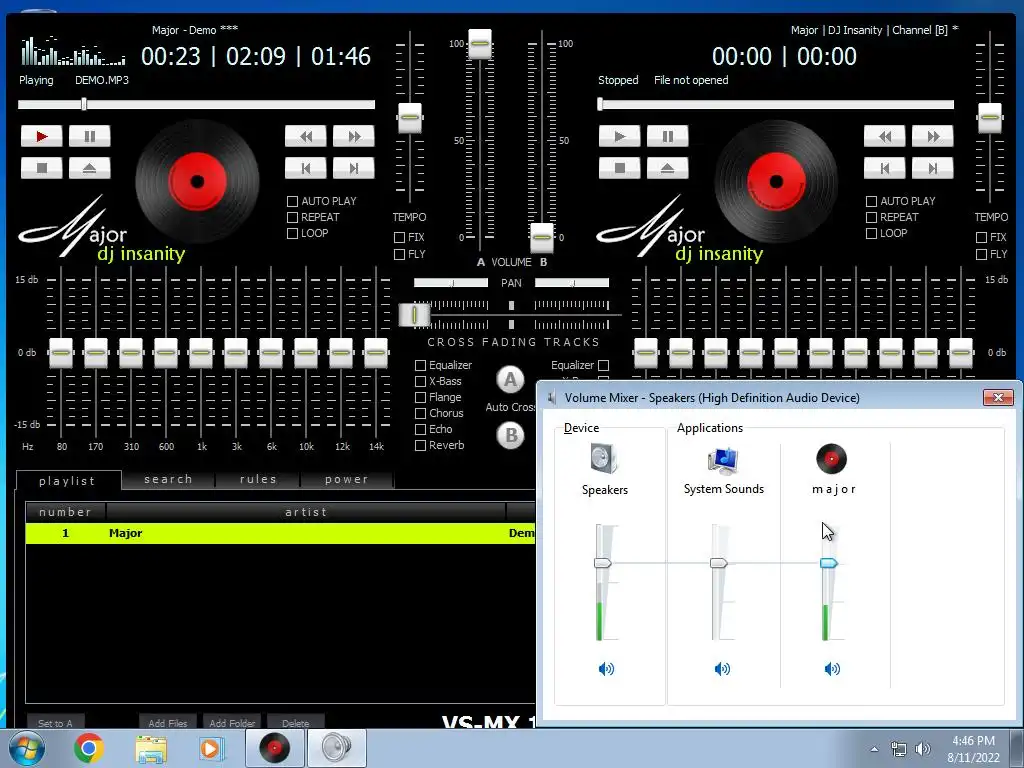The height and width of the screenshot is (768, 1024).
Task: Mute the Speakers device in Volume Mixer
Action: click(x=606, y=668)
